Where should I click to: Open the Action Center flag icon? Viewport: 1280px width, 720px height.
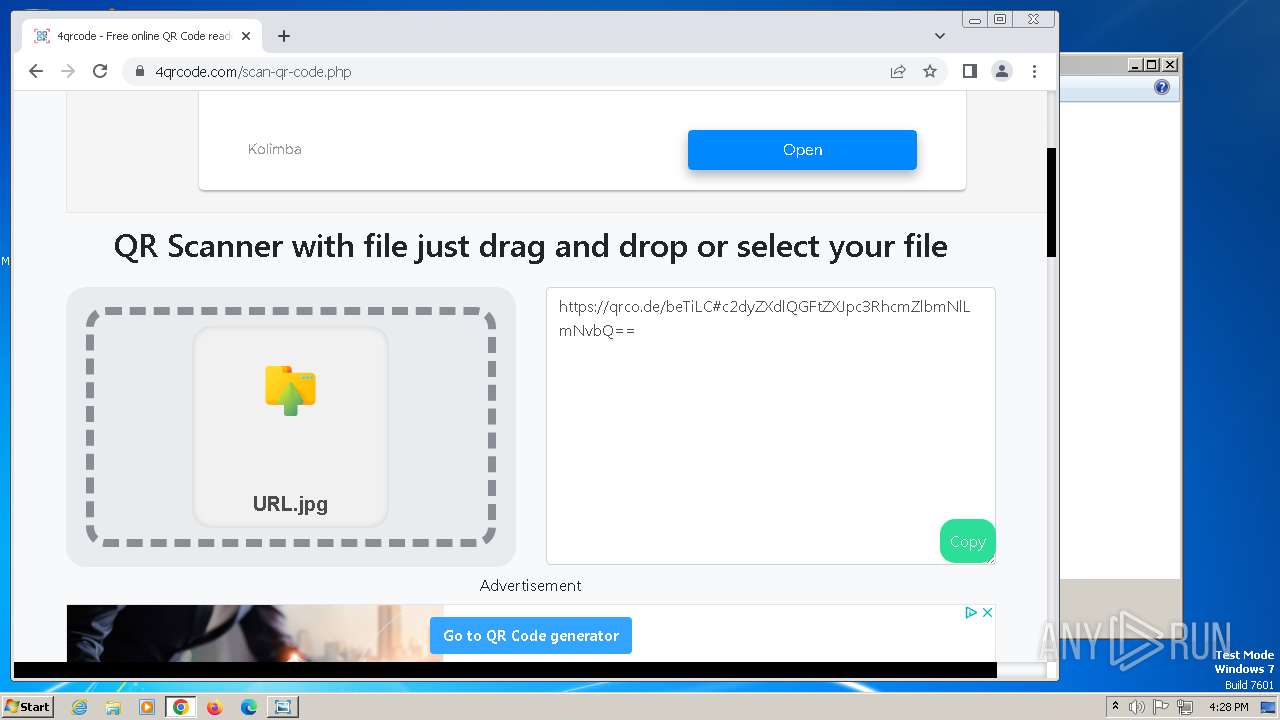(1161, 707)
